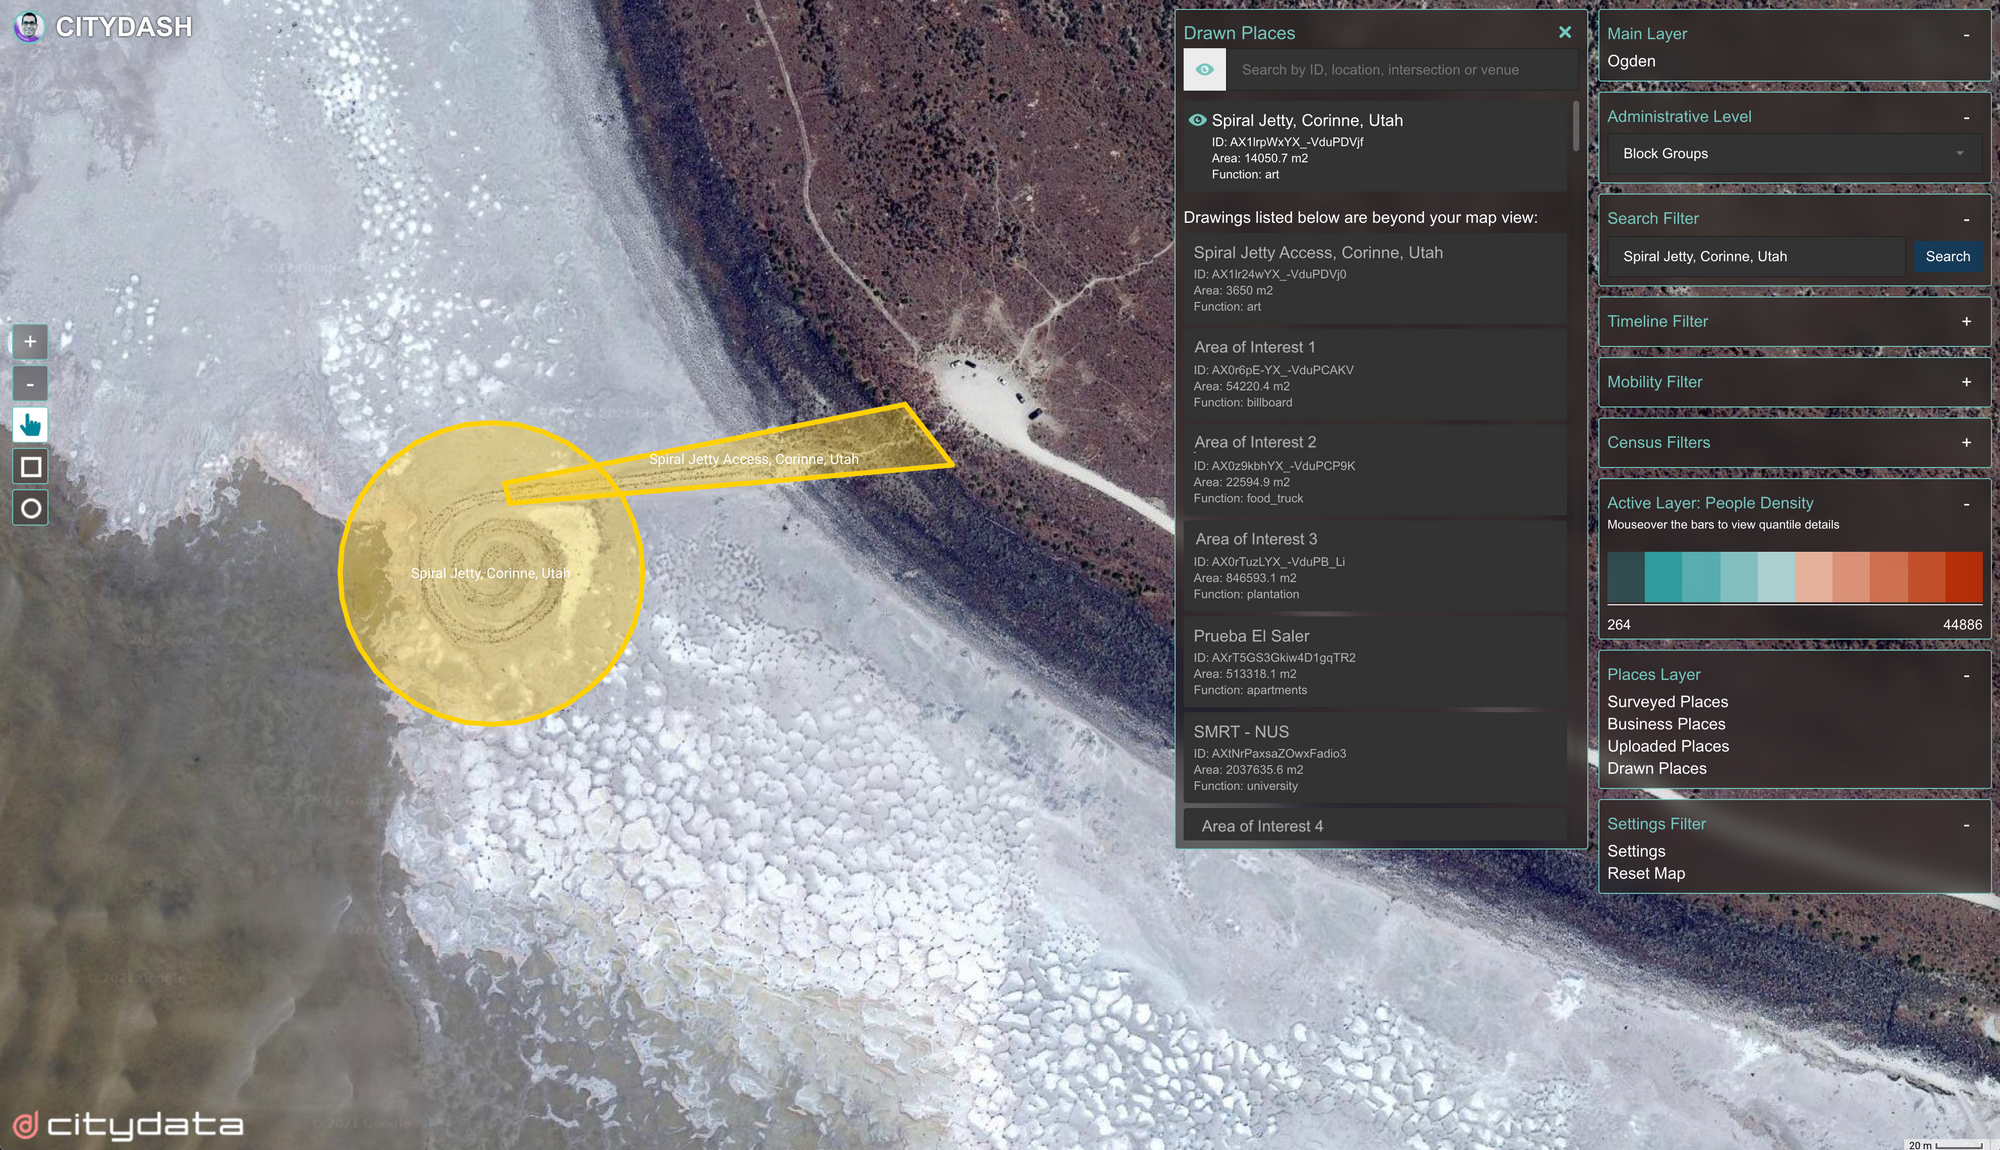The width and height of the screenshot is (2000, 1150).
Task: Select the circle drawing tool
Action: coord(30,509)
